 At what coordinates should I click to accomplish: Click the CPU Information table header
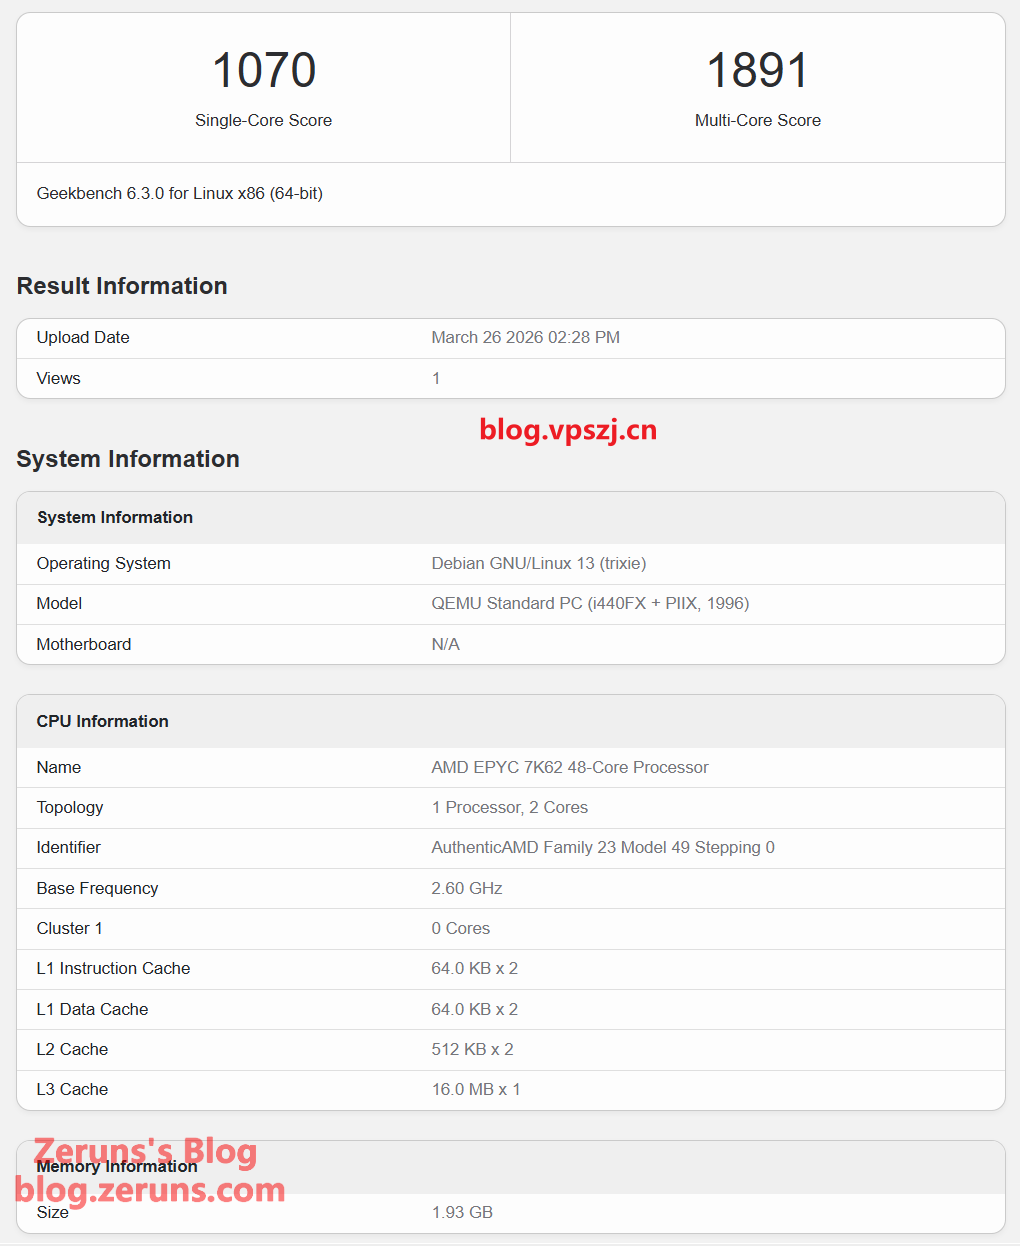tap(103, 722)
